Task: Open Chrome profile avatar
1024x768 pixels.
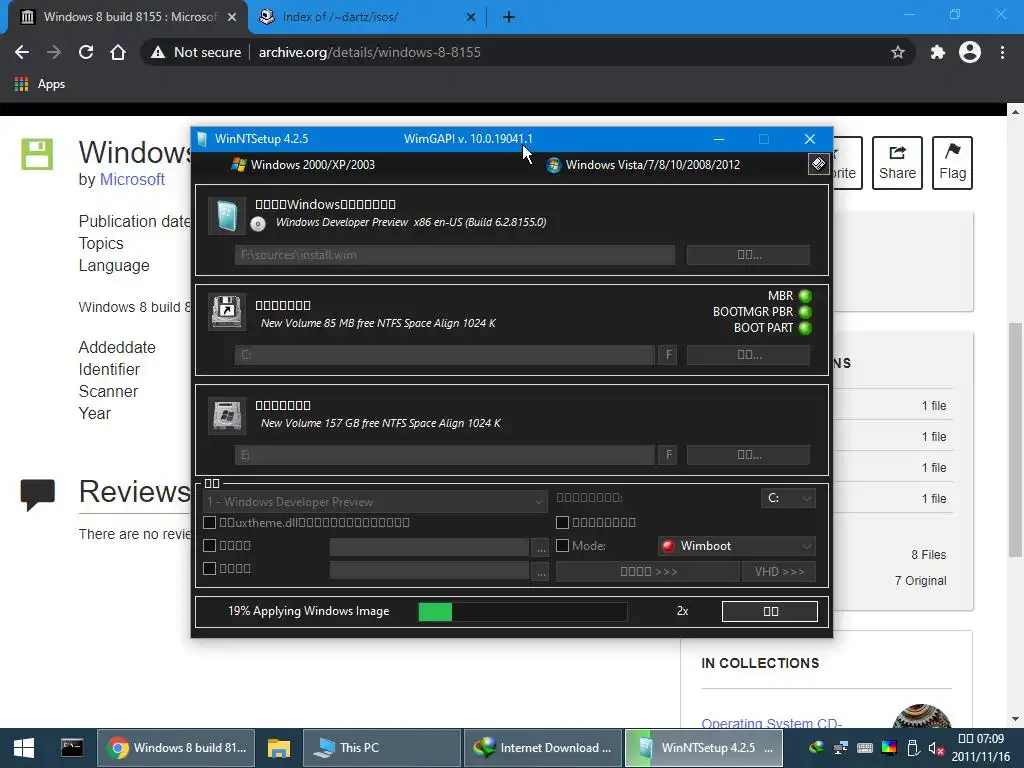Action: pyautogui.click(x=970, y=52)
